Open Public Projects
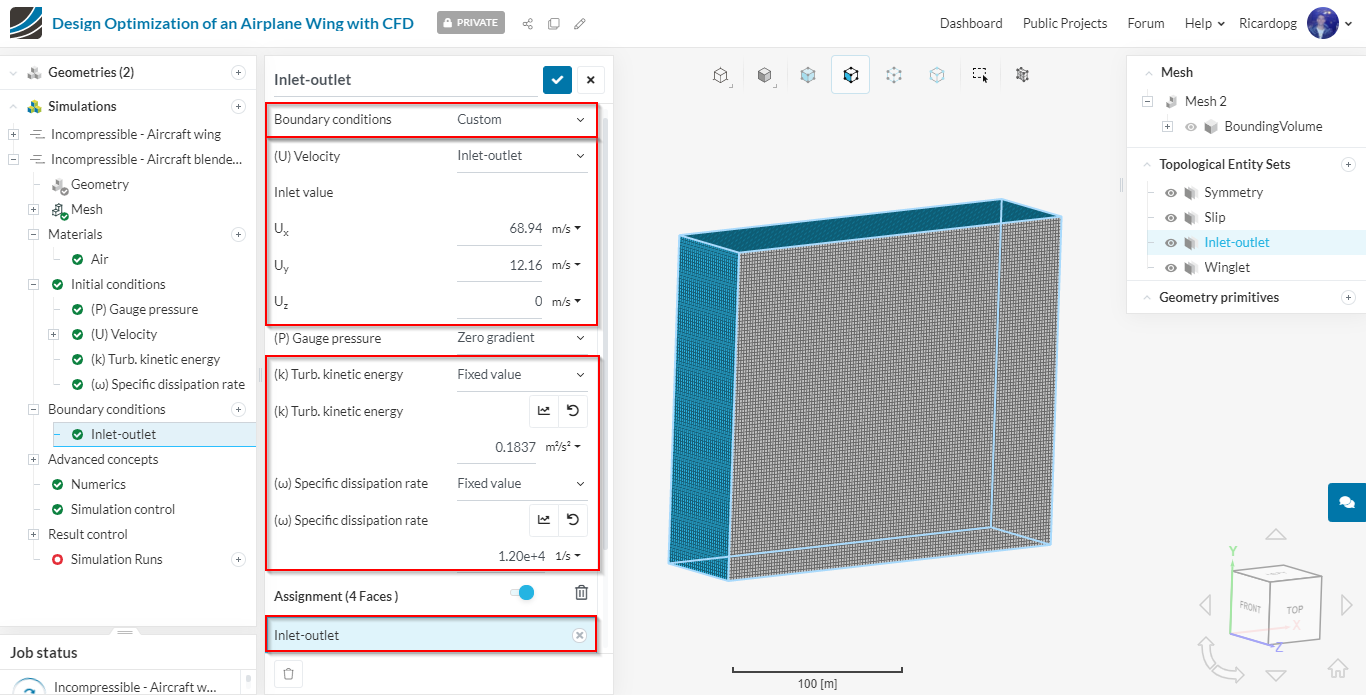Viewport: 1366px width, 695px height. [x=1065, y=23]
